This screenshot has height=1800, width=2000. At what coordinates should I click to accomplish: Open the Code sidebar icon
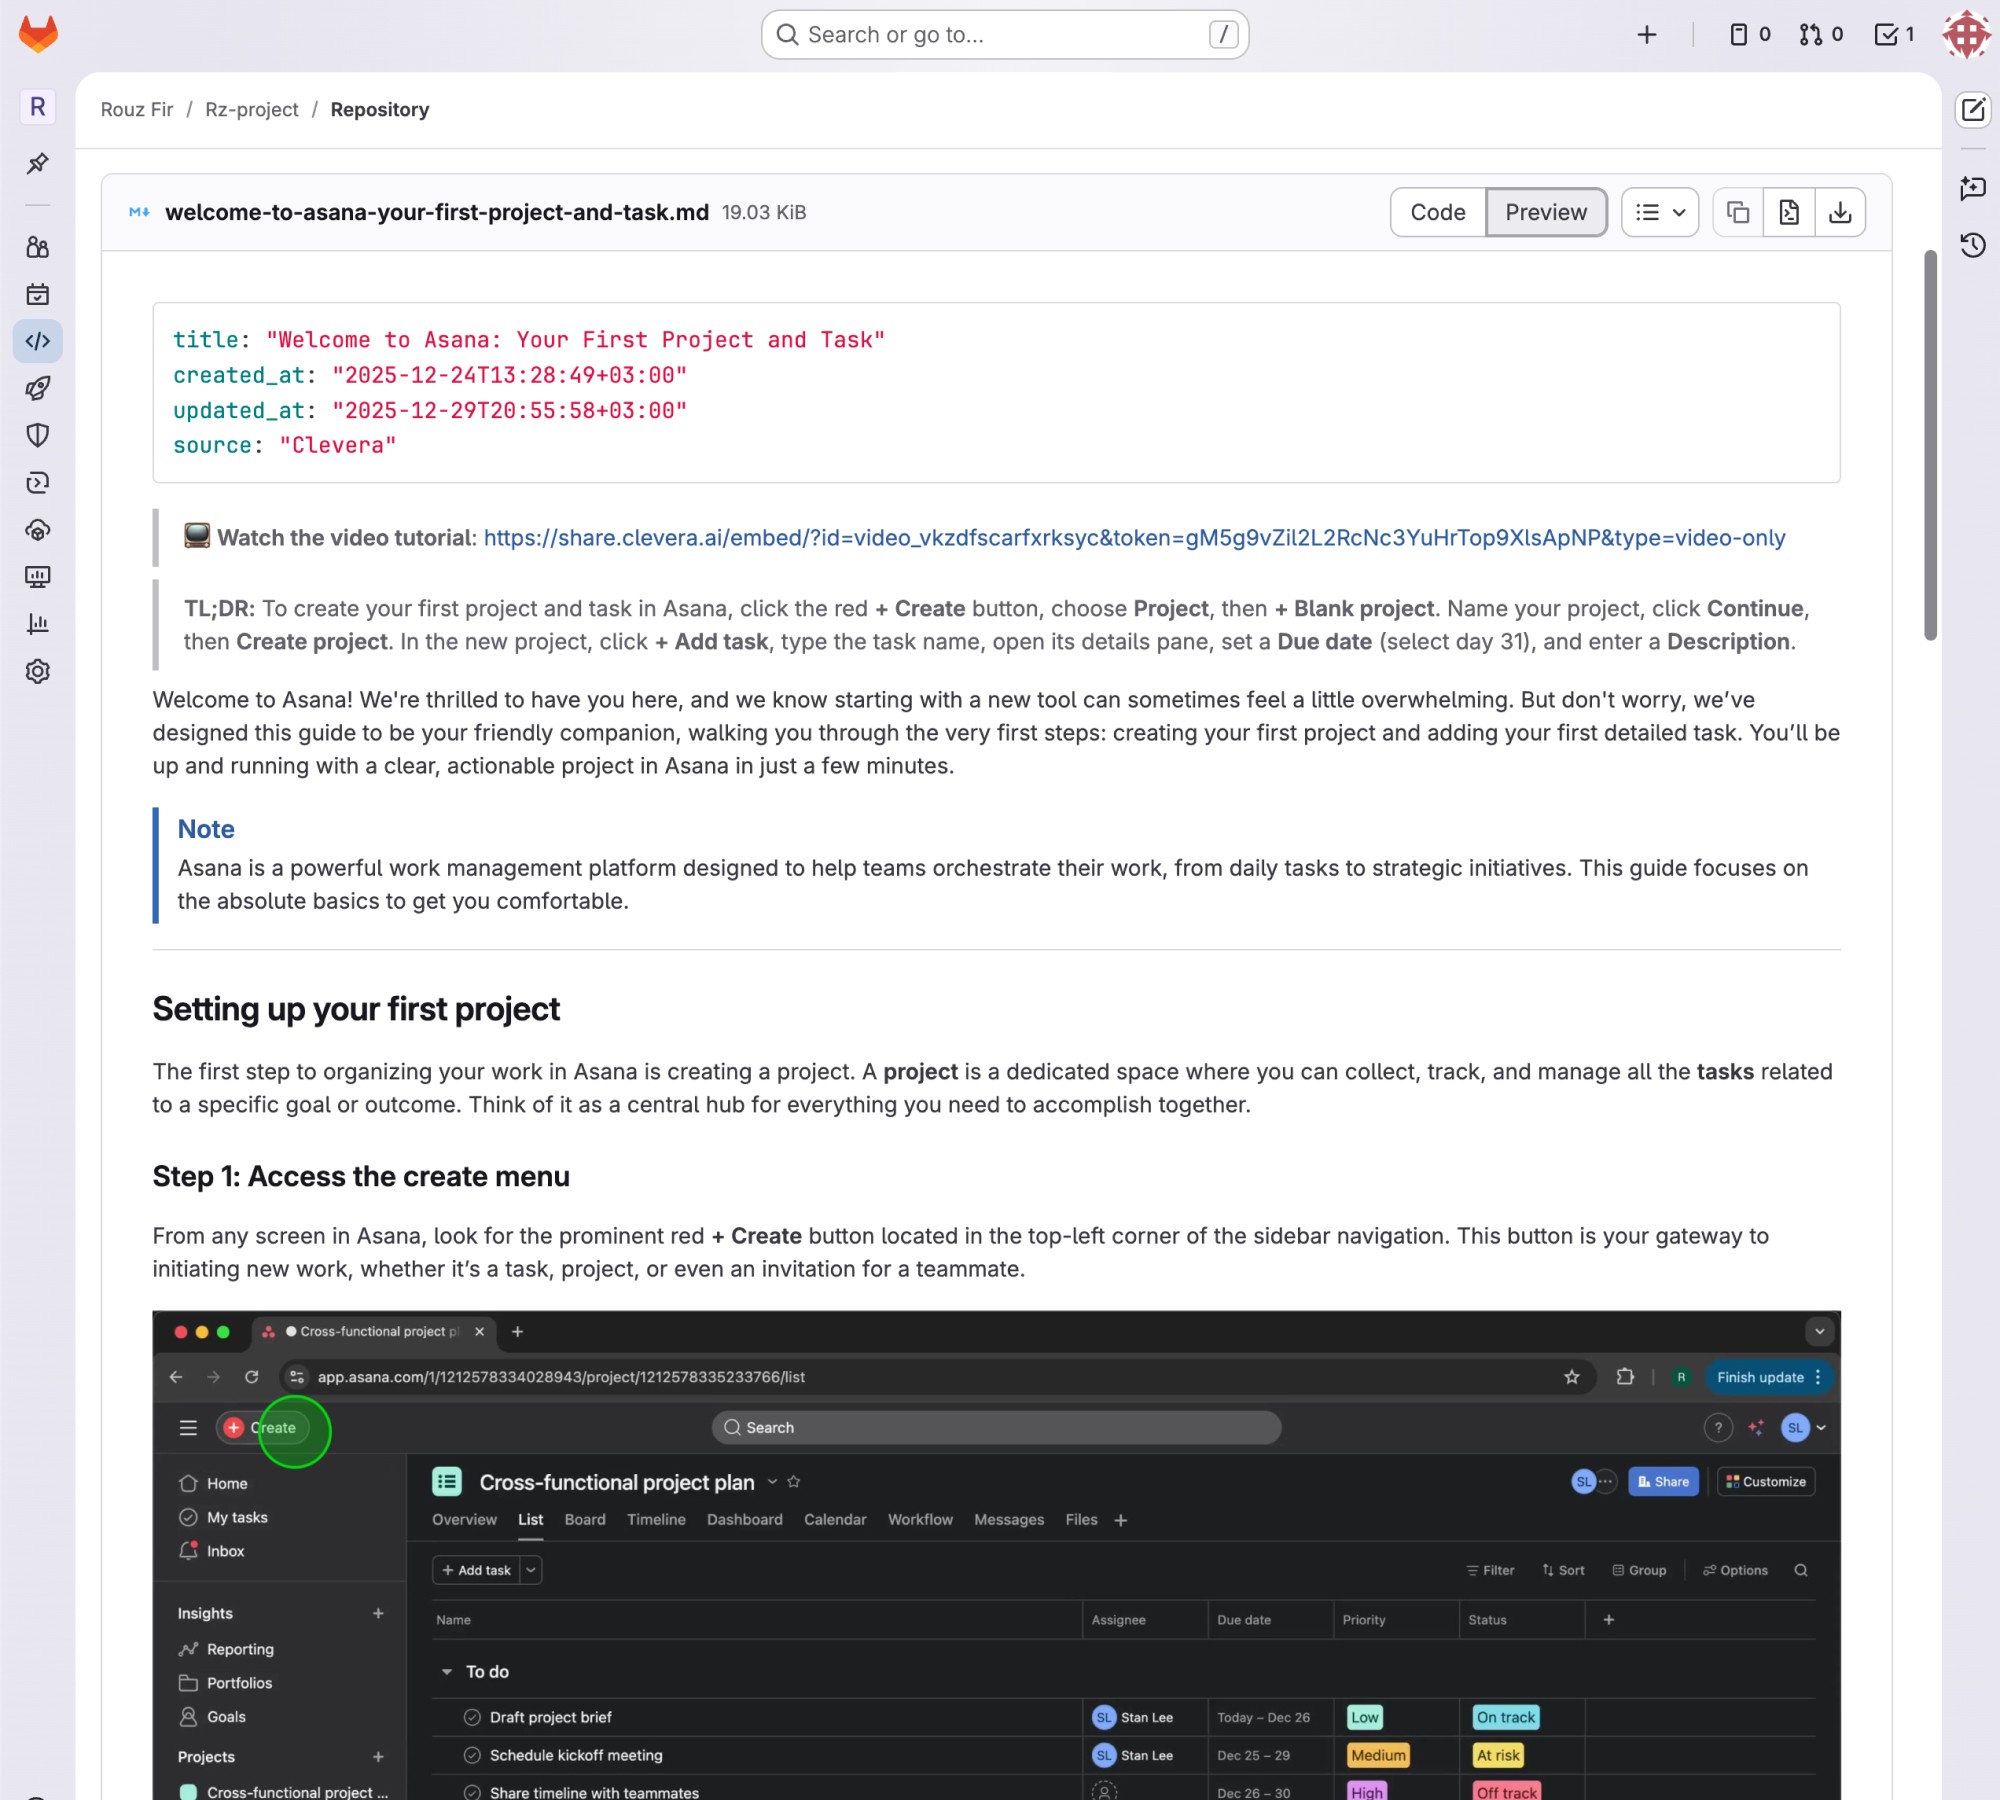point(38,341)
